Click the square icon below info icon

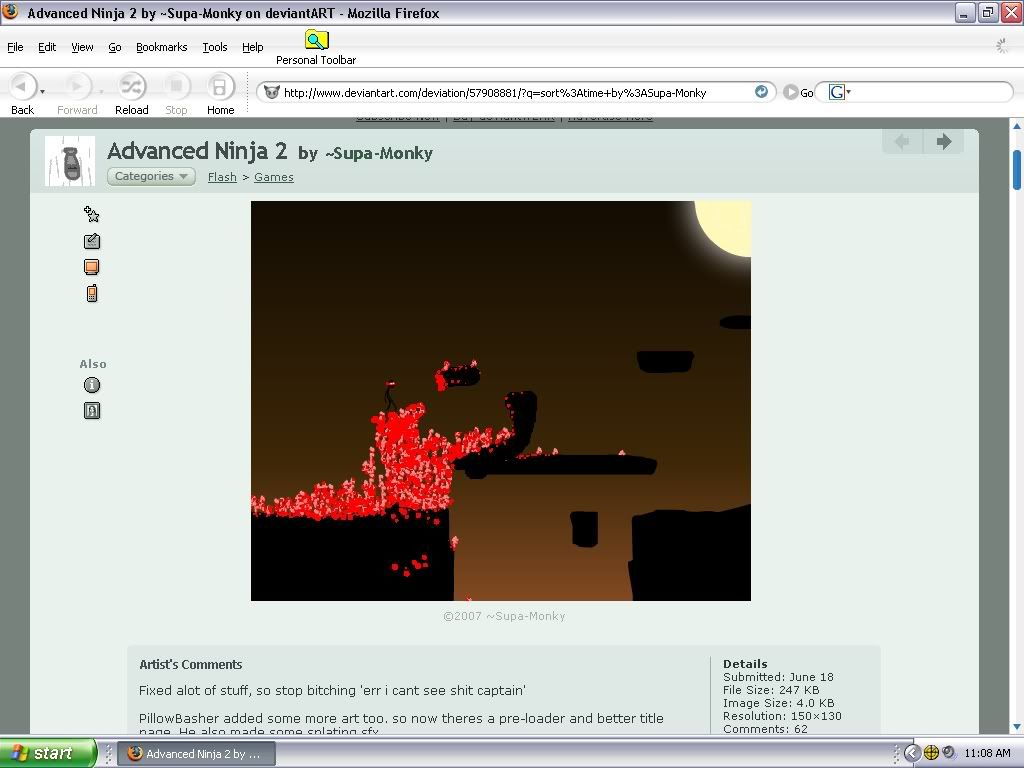[x=92, y=410]
